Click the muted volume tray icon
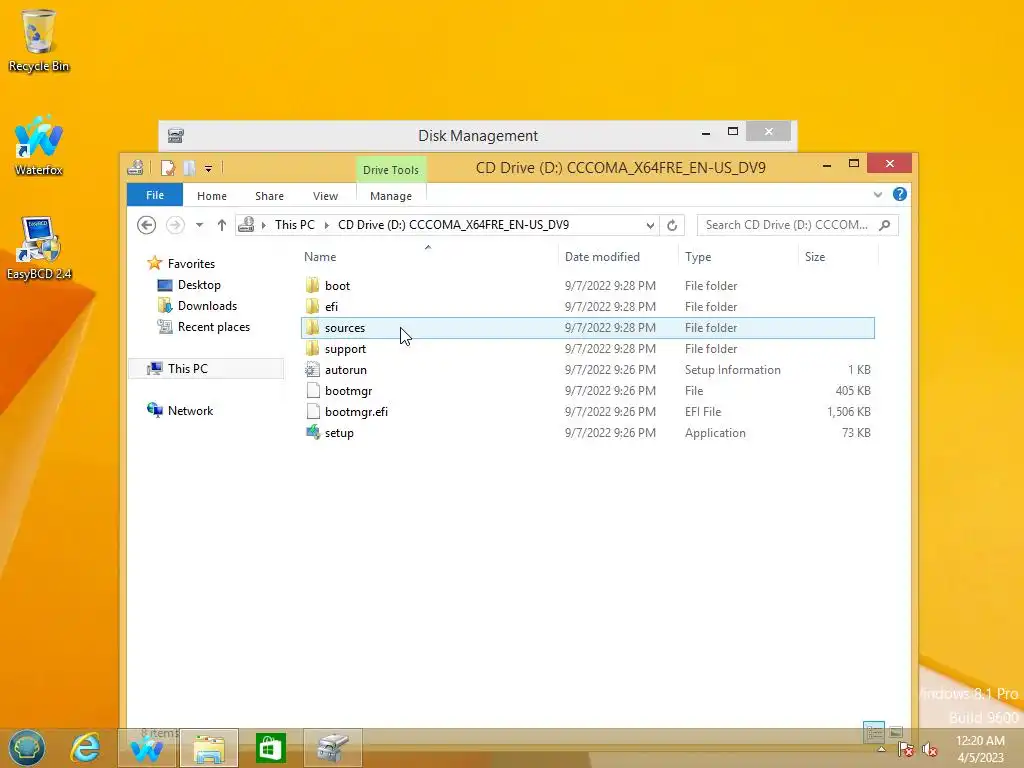Image resolution: width=1024 pixels, height=768 pixels. pyautogui.click(x=929, y=750)
